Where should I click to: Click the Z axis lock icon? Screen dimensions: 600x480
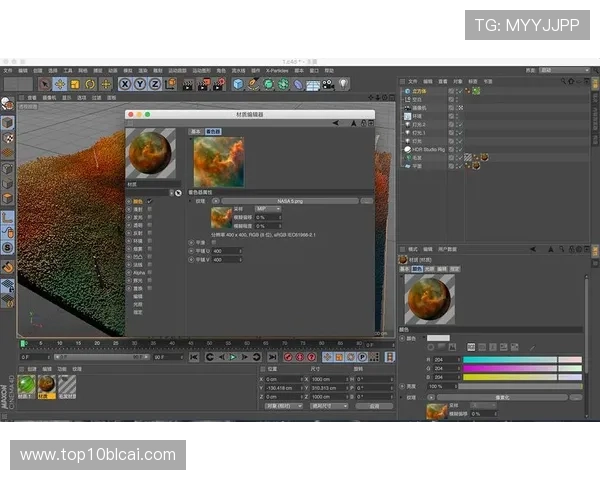click(154, 85)
